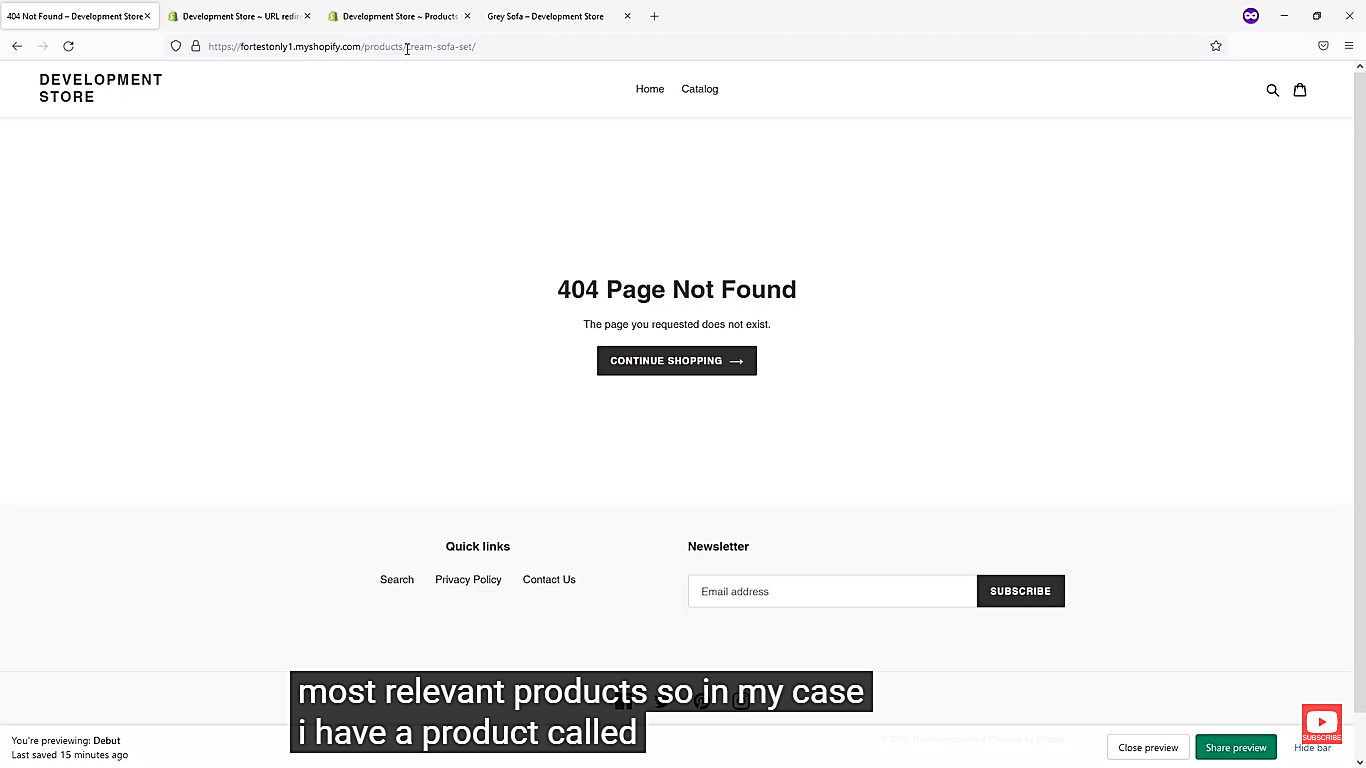Minimize the browser window

tap(1284, 16)
